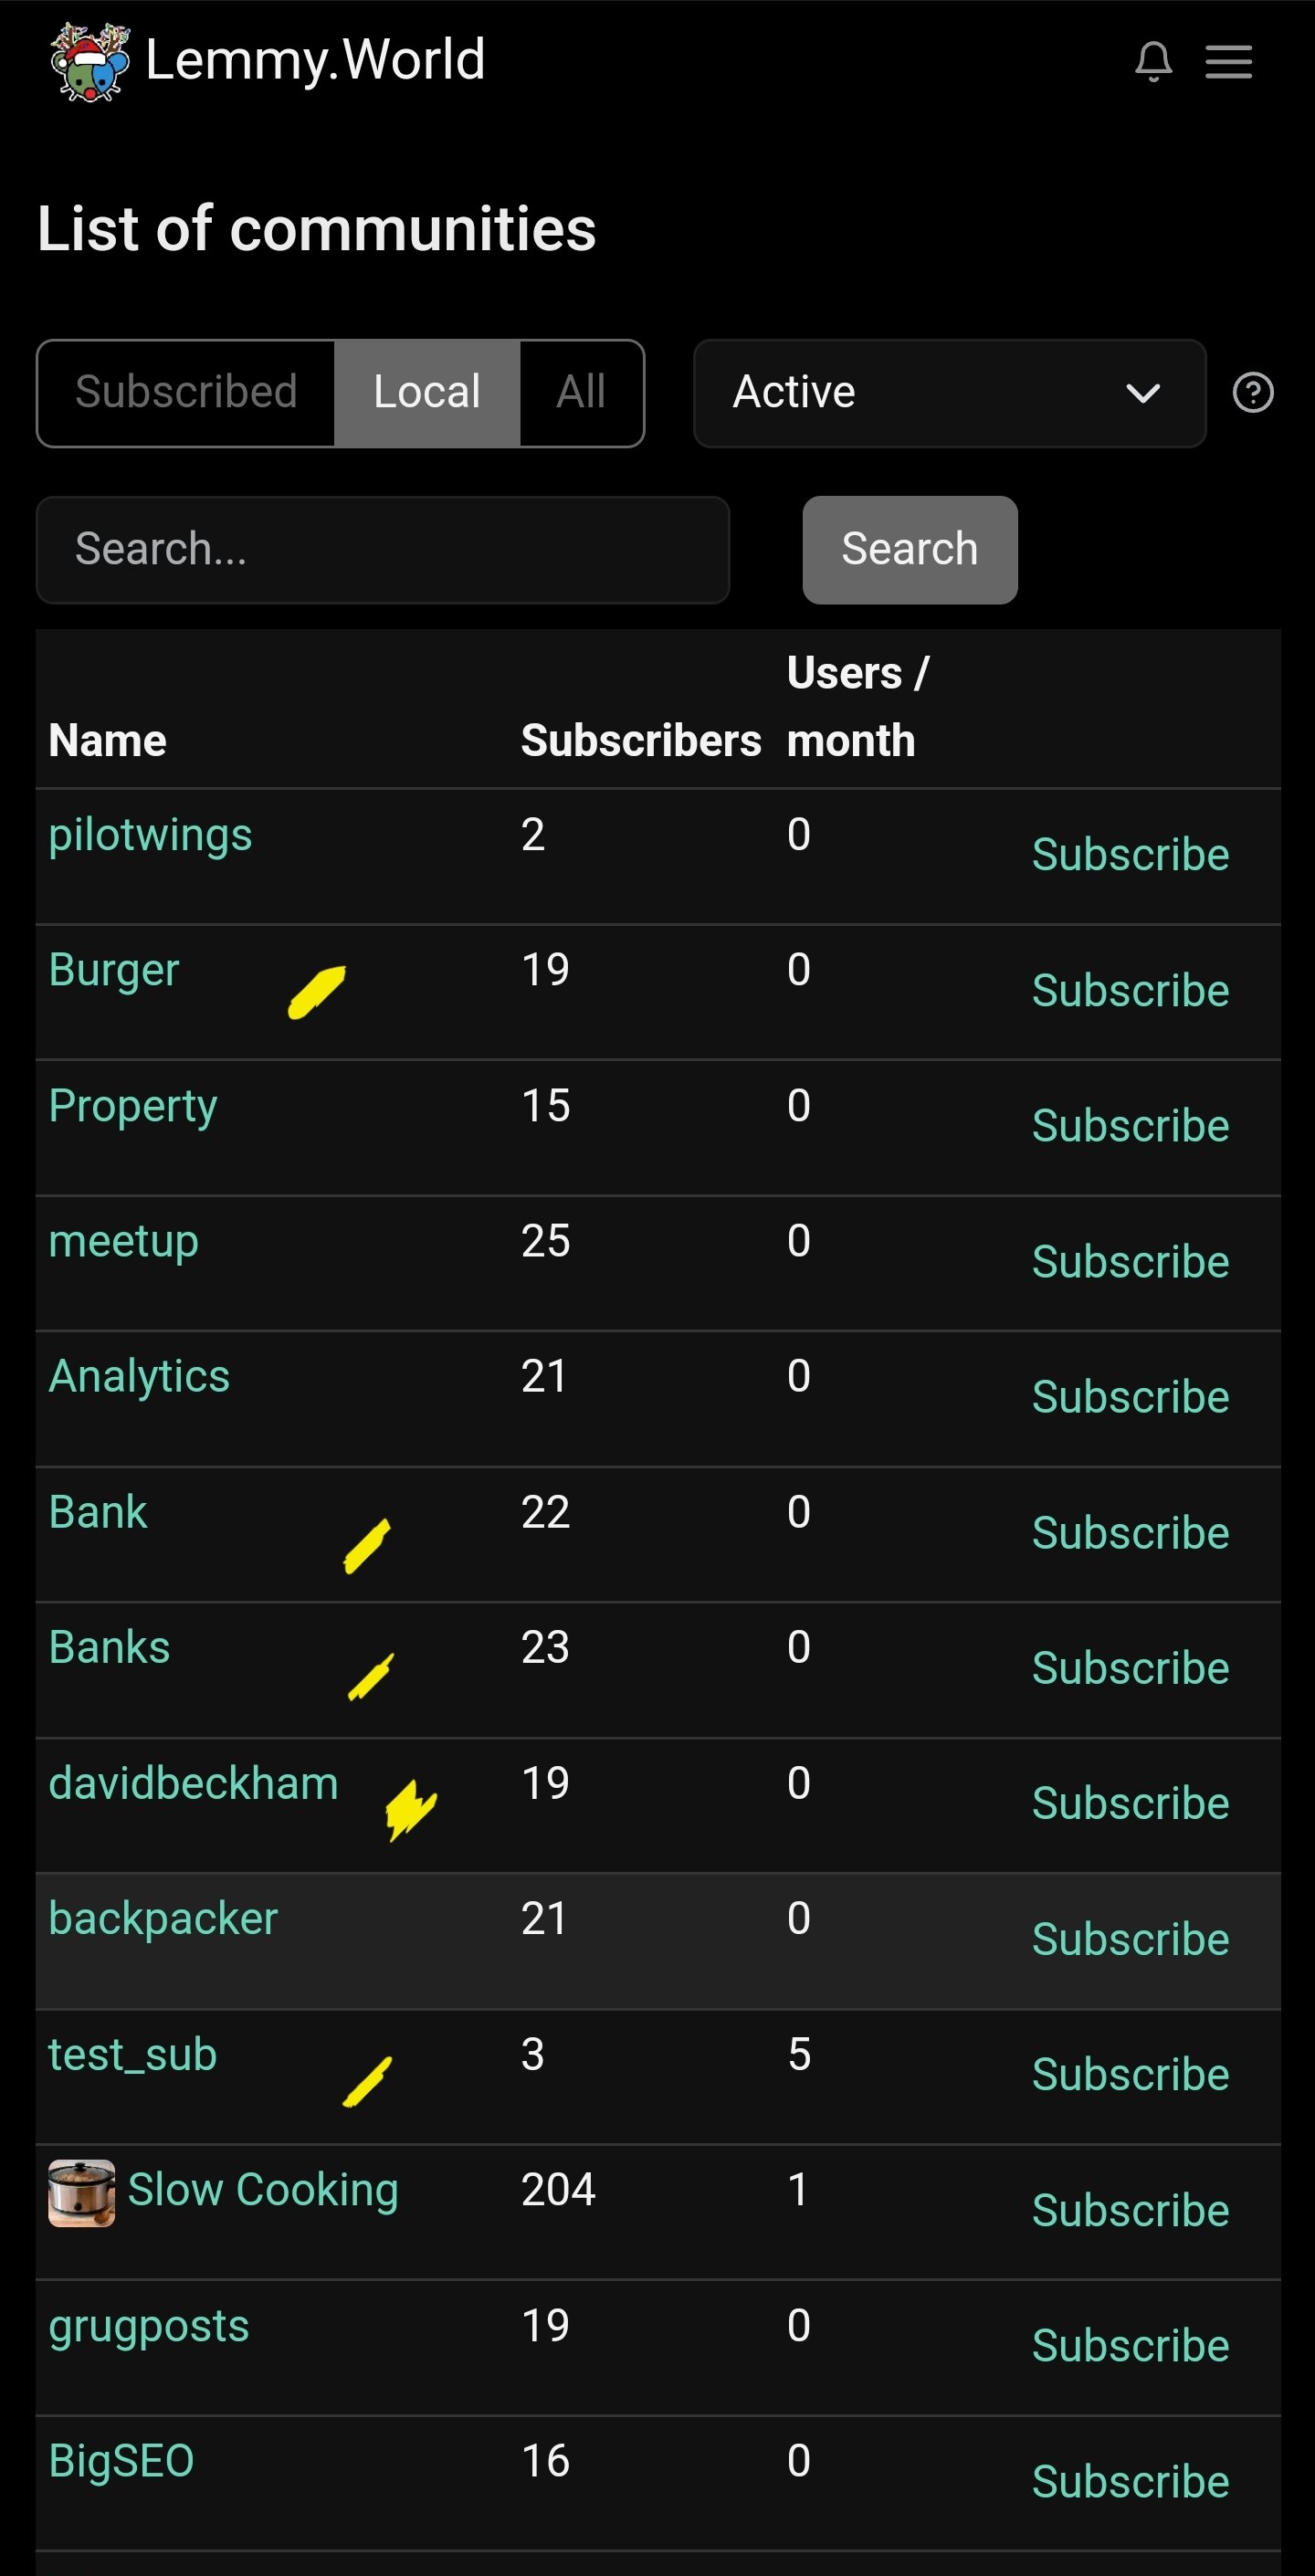Open the davidbeckham community link
Image resolution: width=1315 pixels, height=2576 pixels.
(x=193, y=1783)
